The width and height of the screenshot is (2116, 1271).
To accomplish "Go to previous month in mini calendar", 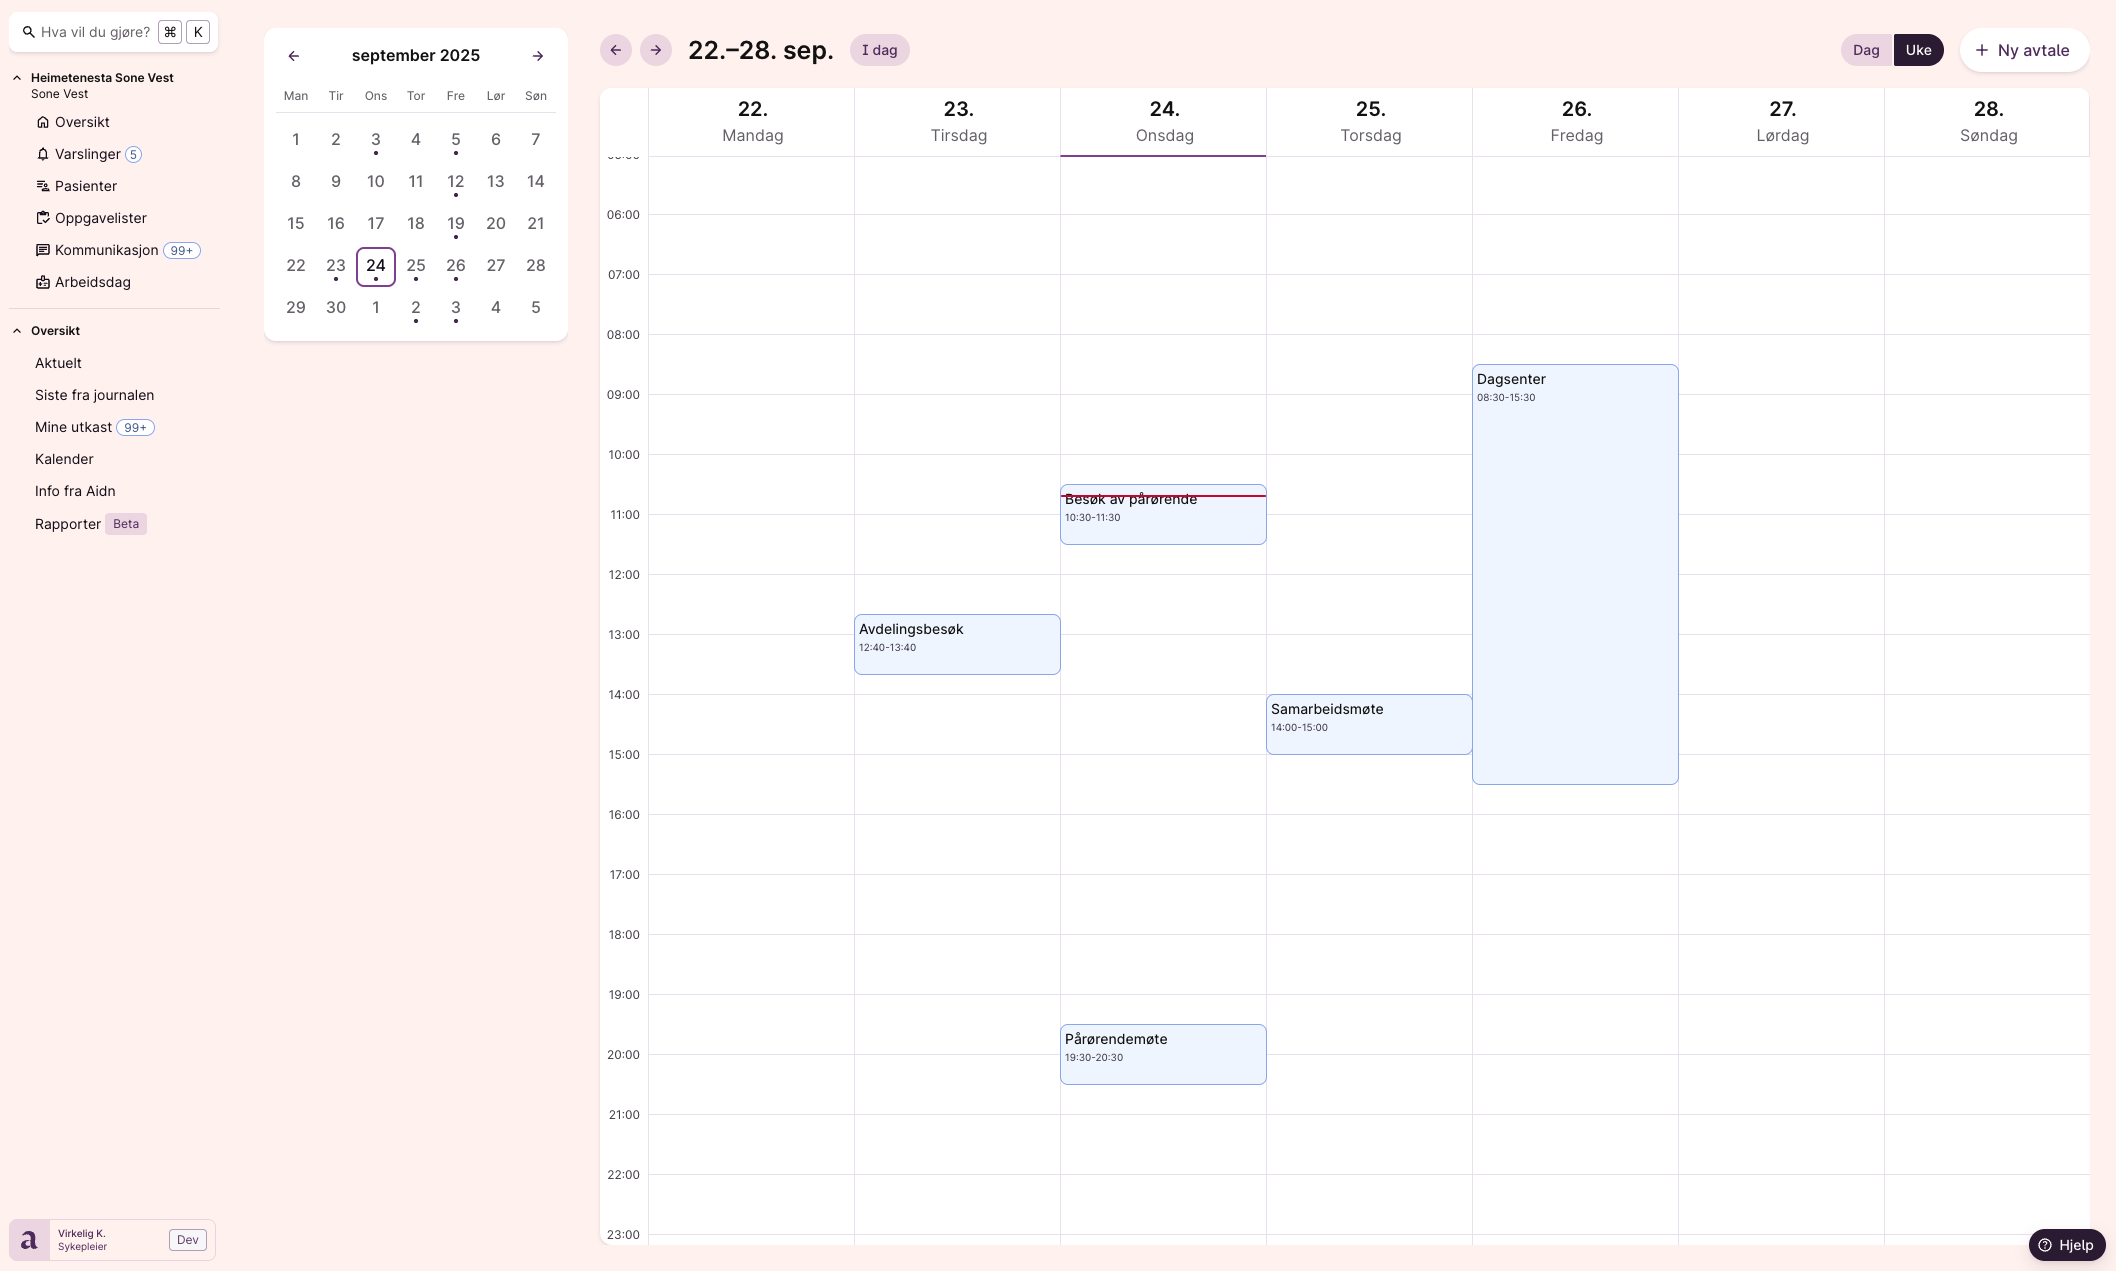I will (x=294, y=56).
